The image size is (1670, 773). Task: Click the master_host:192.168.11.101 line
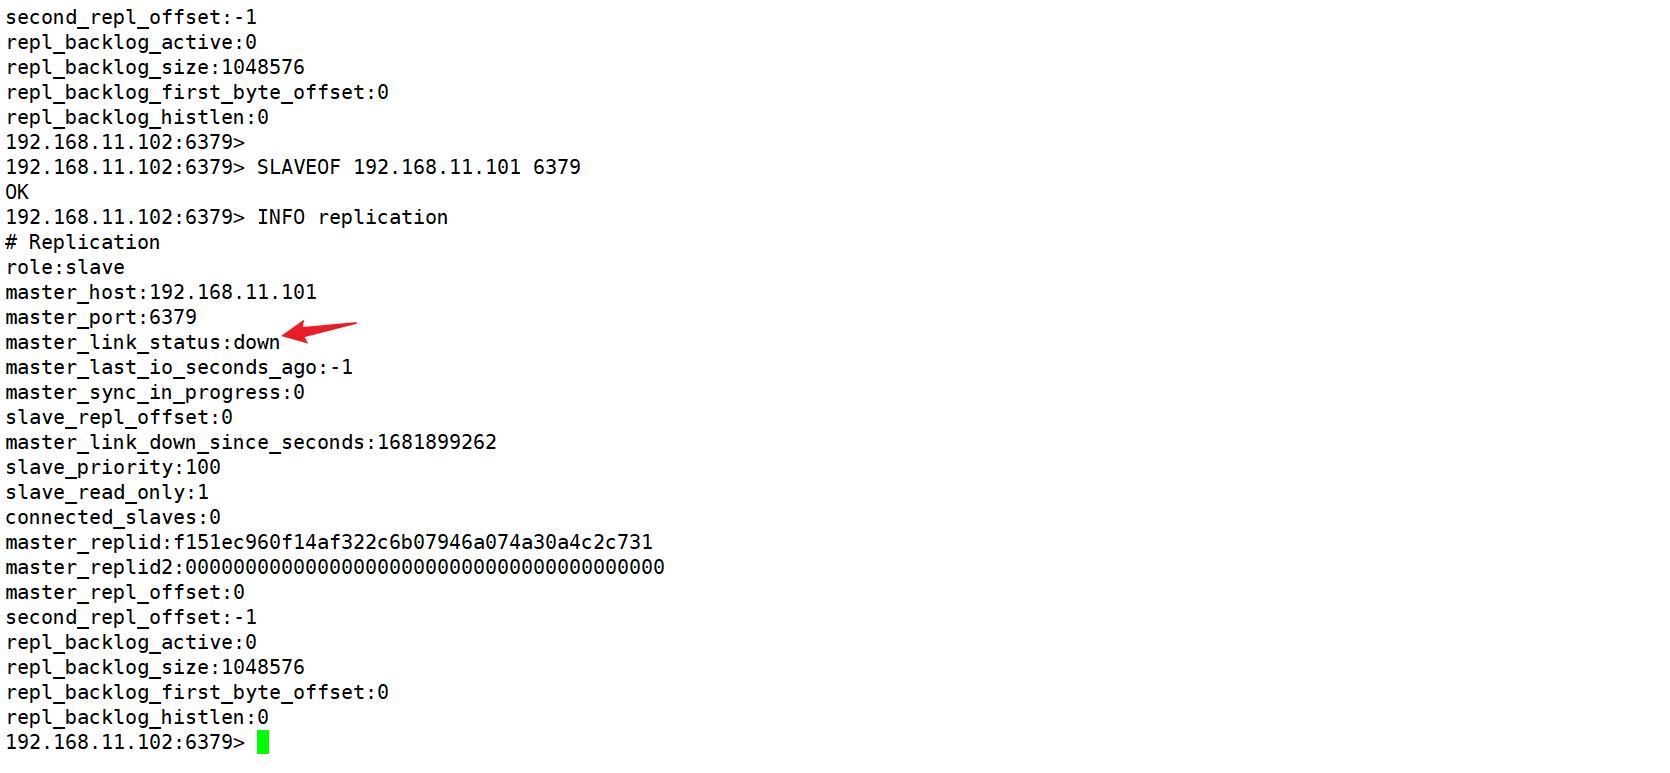tap(161, 292)
